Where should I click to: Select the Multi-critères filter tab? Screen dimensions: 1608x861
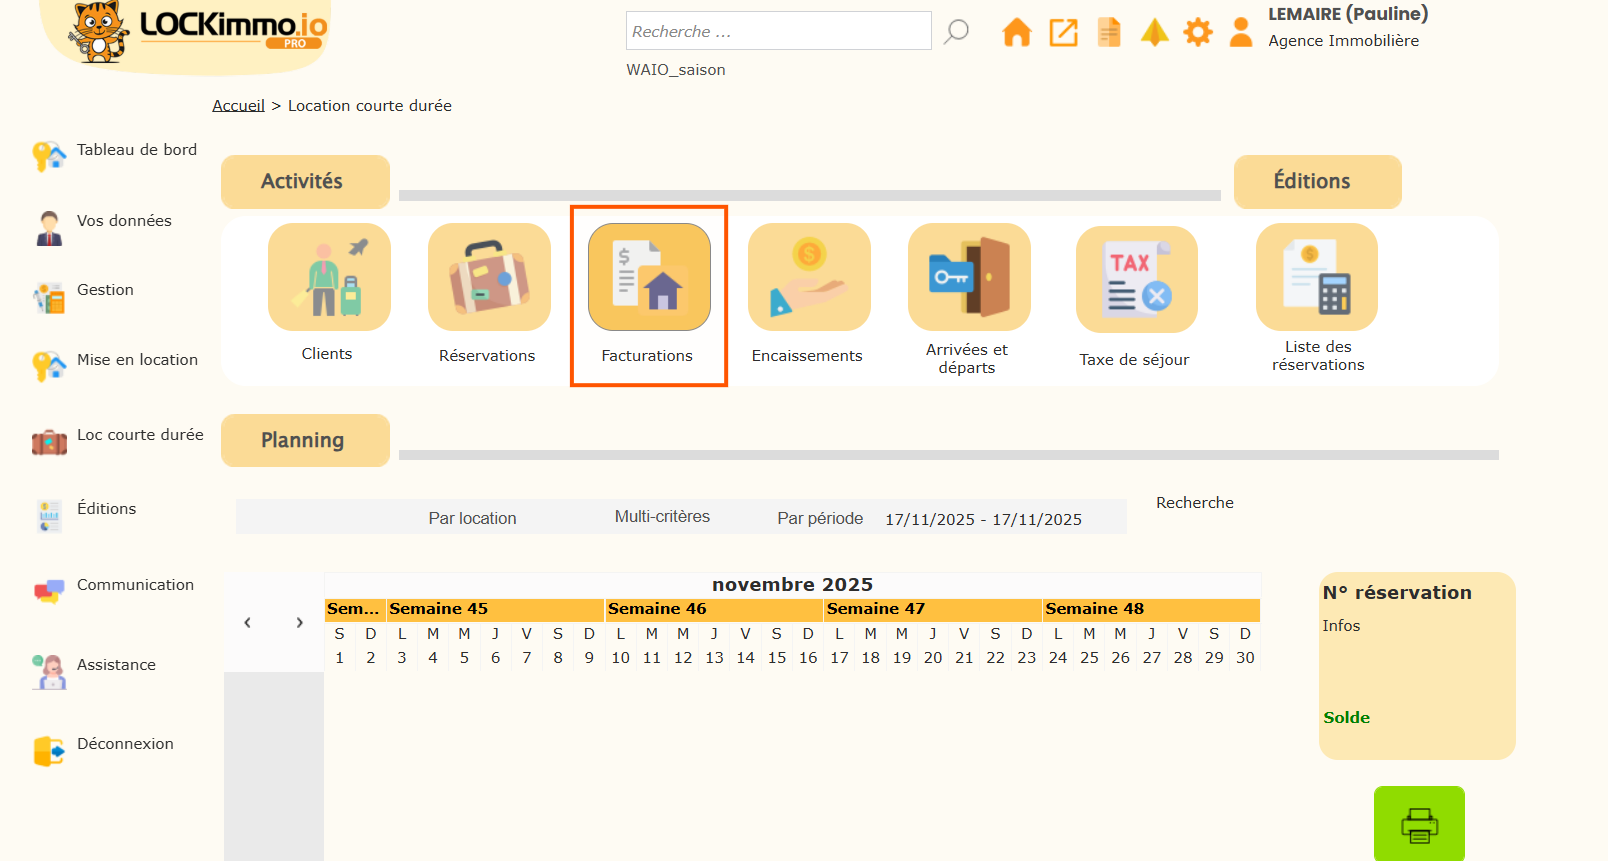pyautogui.click(x=662, y=517)
